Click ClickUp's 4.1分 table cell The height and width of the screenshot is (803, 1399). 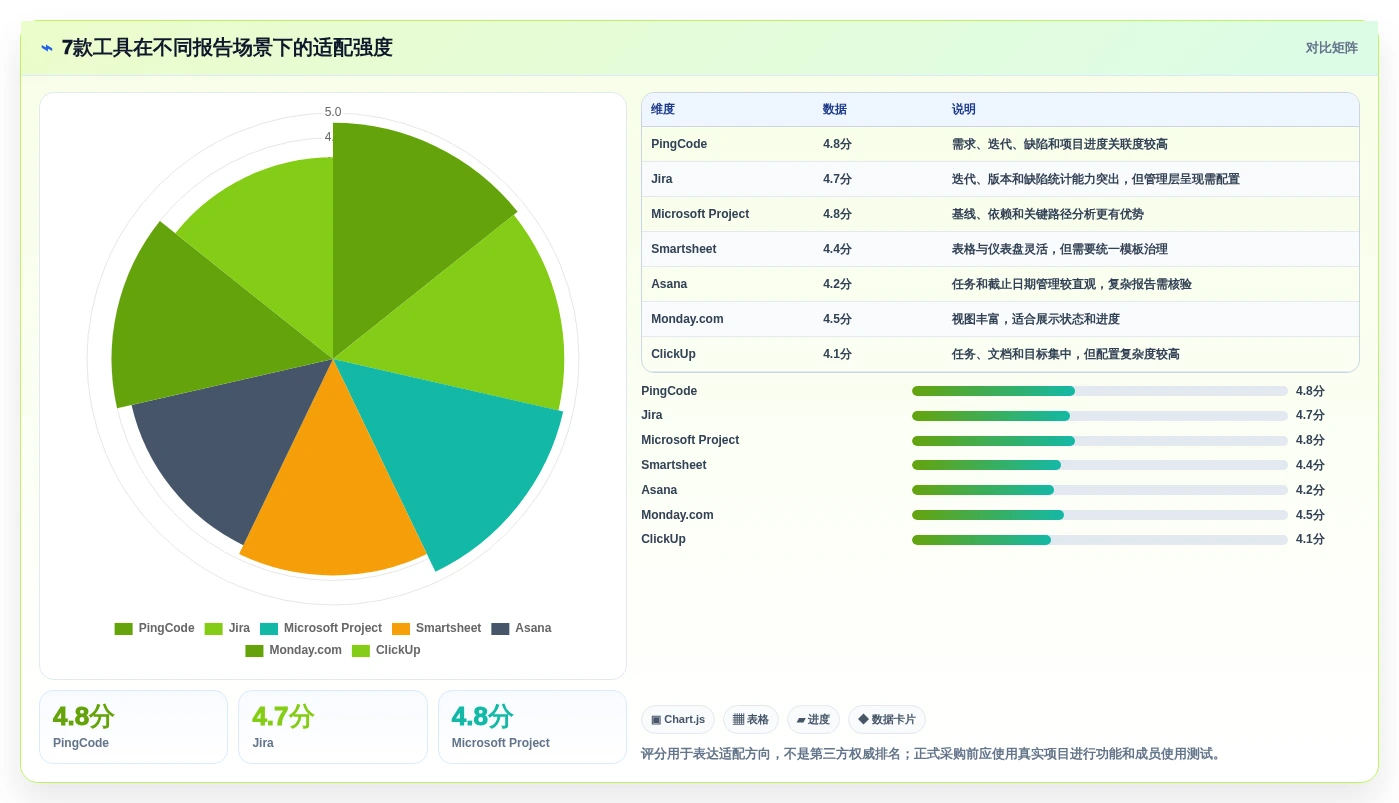837,354
